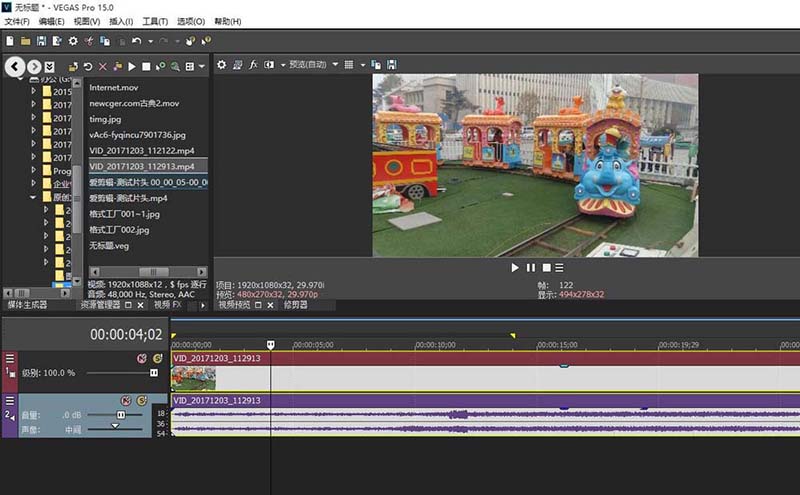800x495 pixels.
Task: Select the file 无标题.veg in explorer
Action: (109, 245)
